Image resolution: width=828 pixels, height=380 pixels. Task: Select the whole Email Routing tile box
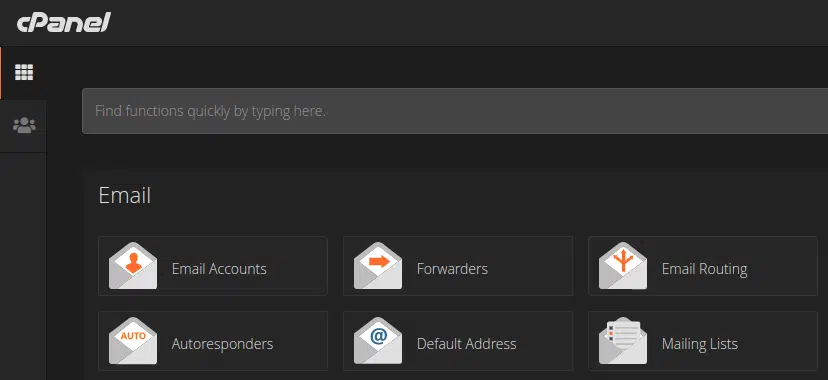click(x=703, y=266)
